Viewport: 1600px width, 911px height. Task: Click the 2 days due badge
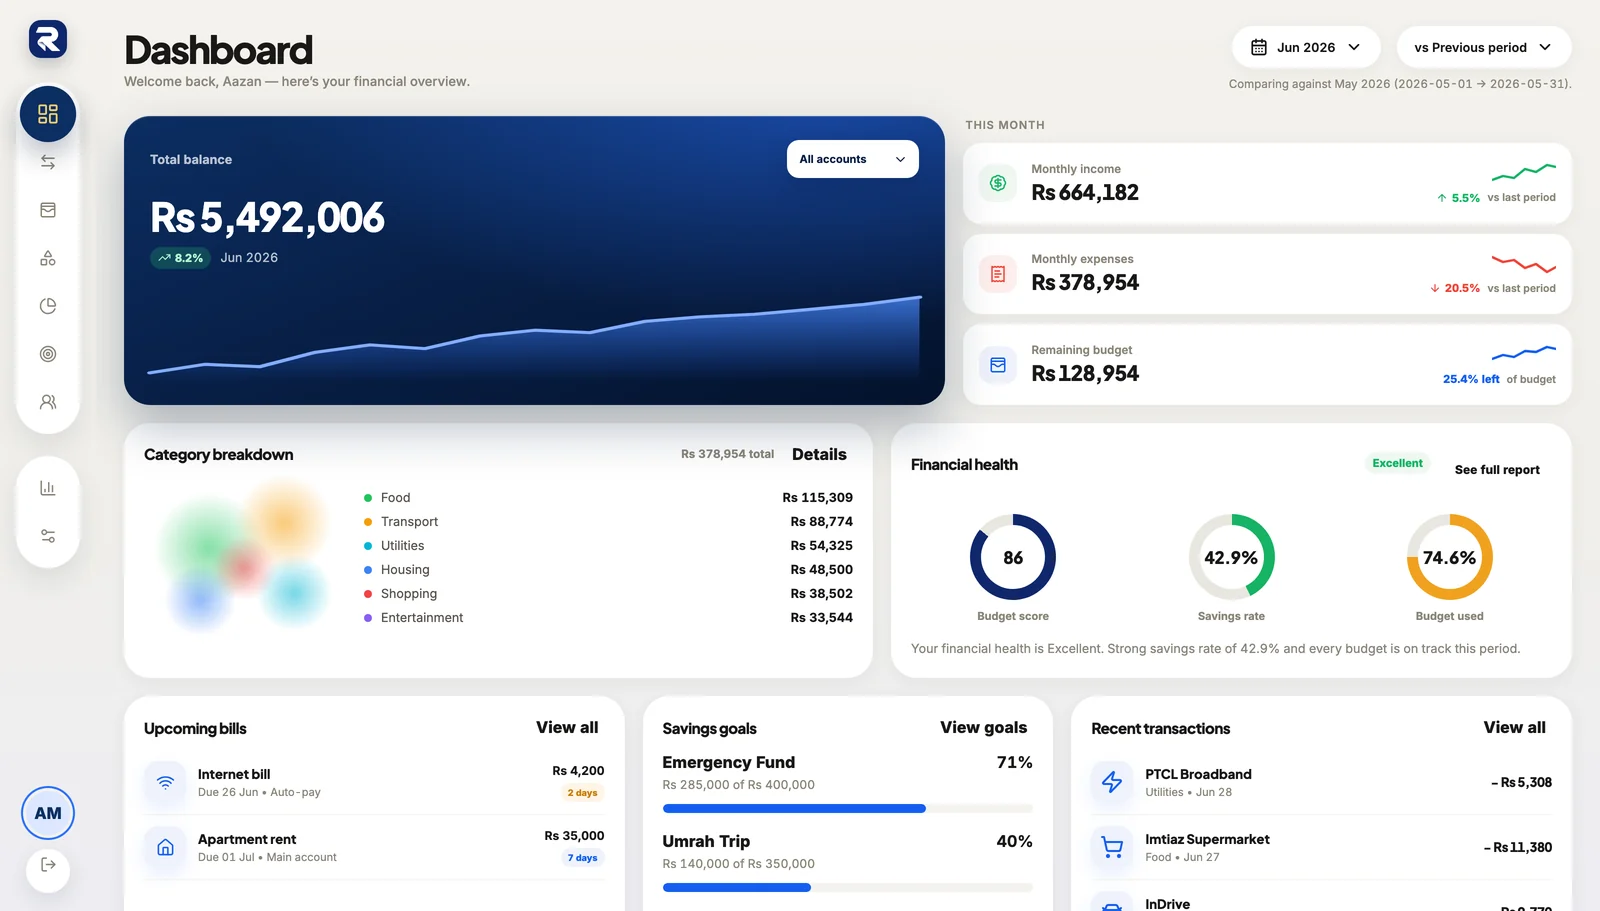click(582, 793)
